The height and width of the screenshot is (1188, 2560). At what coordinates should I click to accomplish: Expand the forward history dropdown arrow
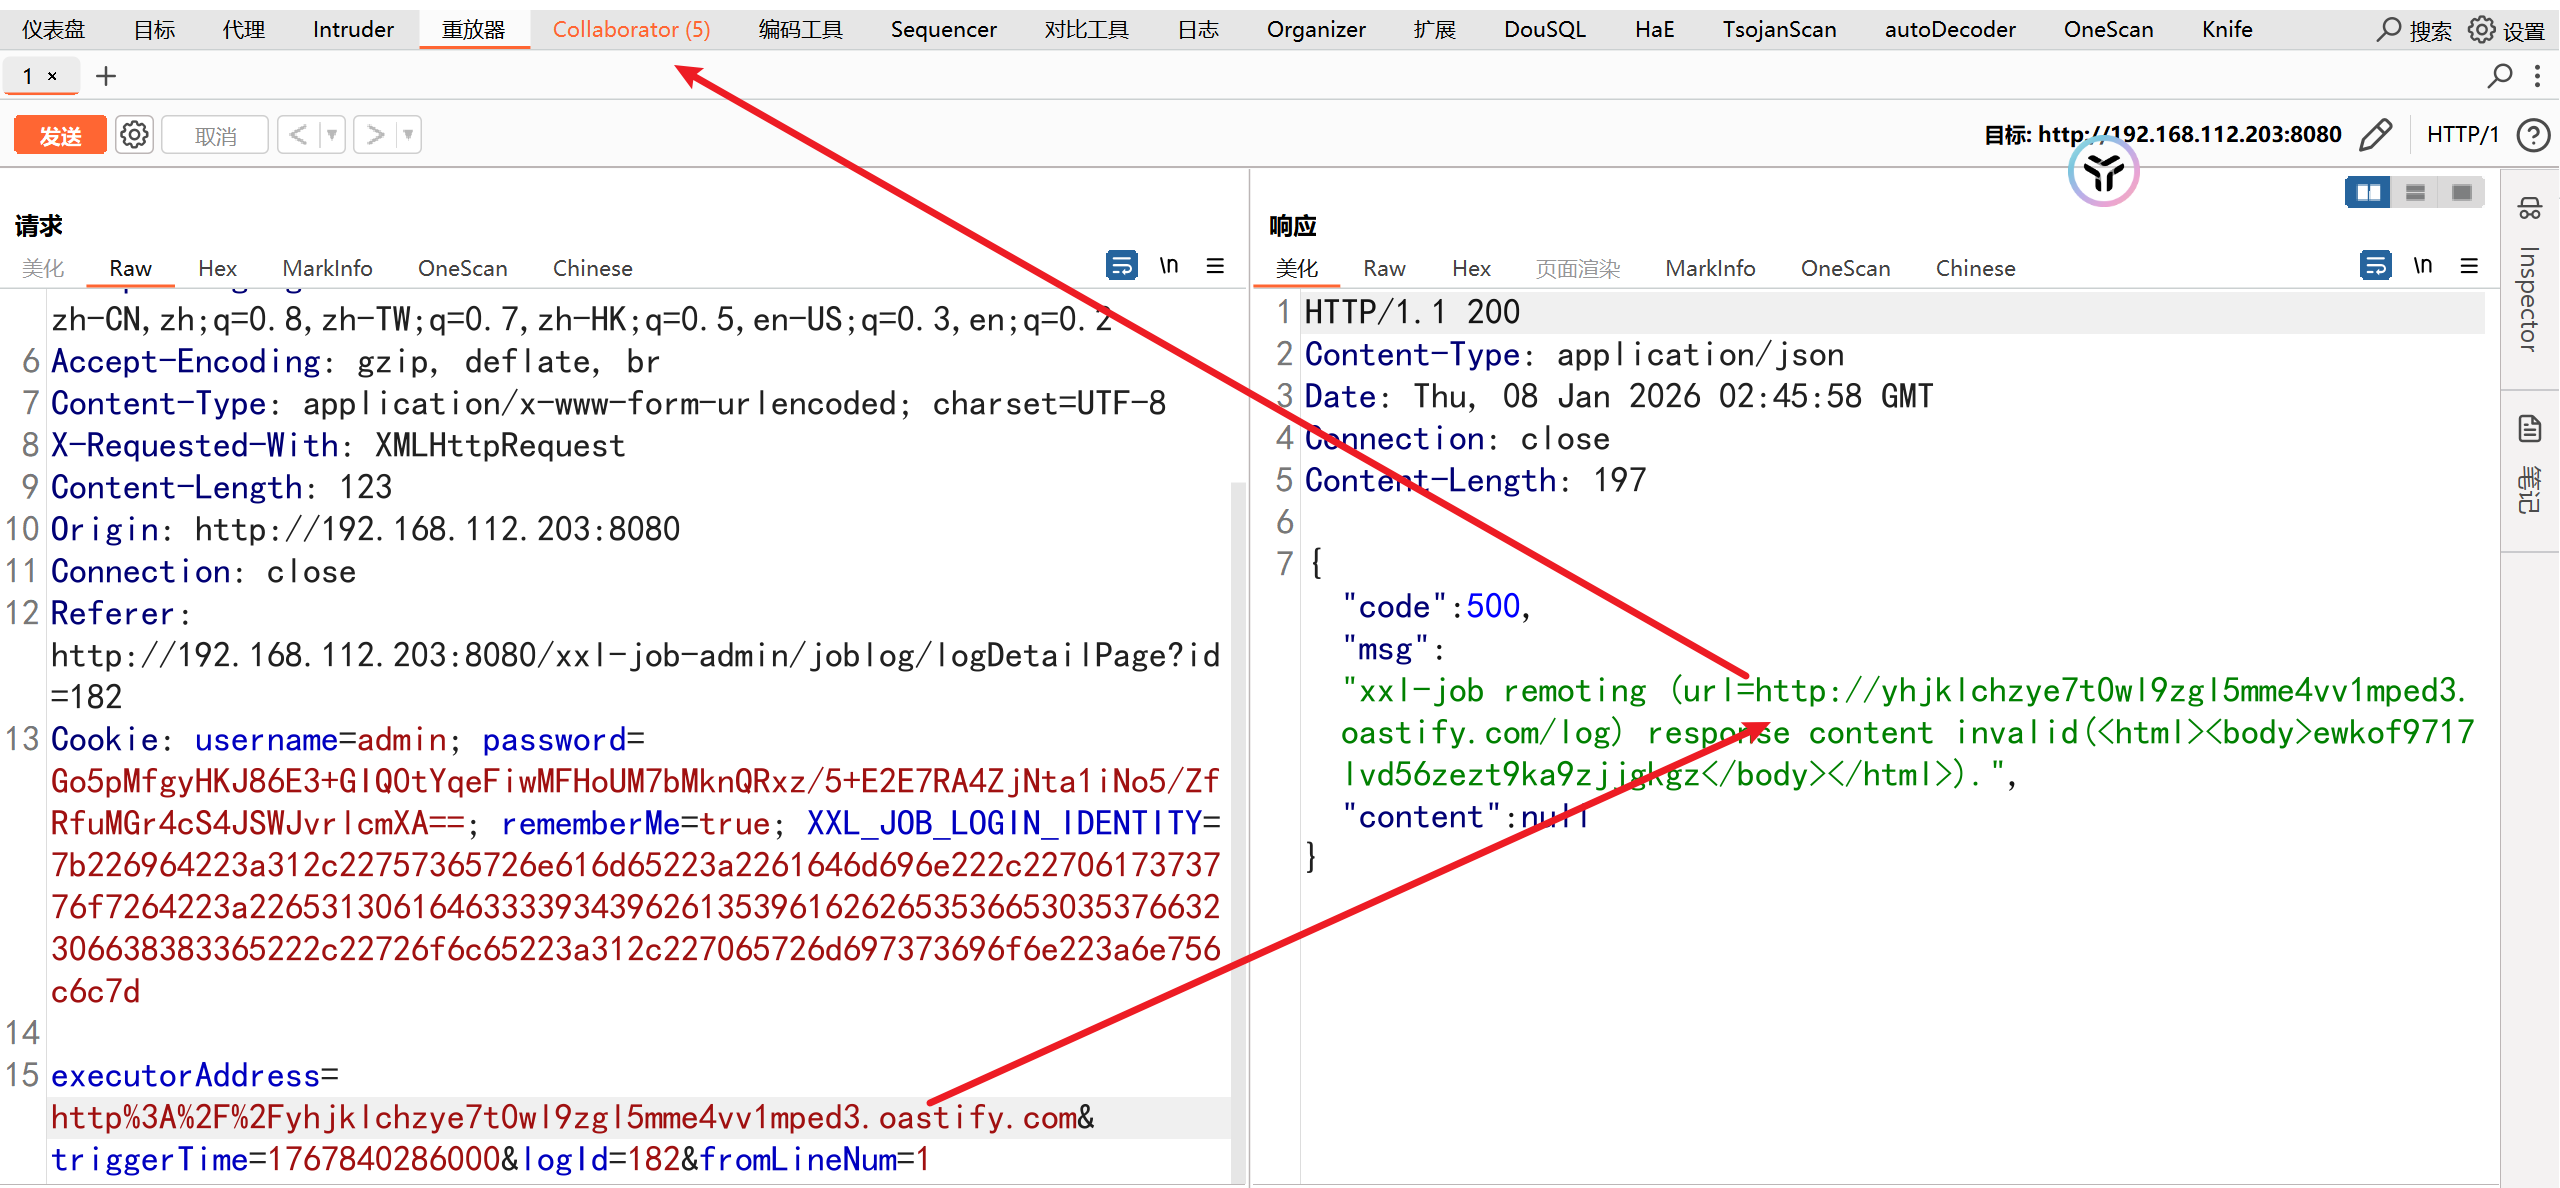pos(408,134)
